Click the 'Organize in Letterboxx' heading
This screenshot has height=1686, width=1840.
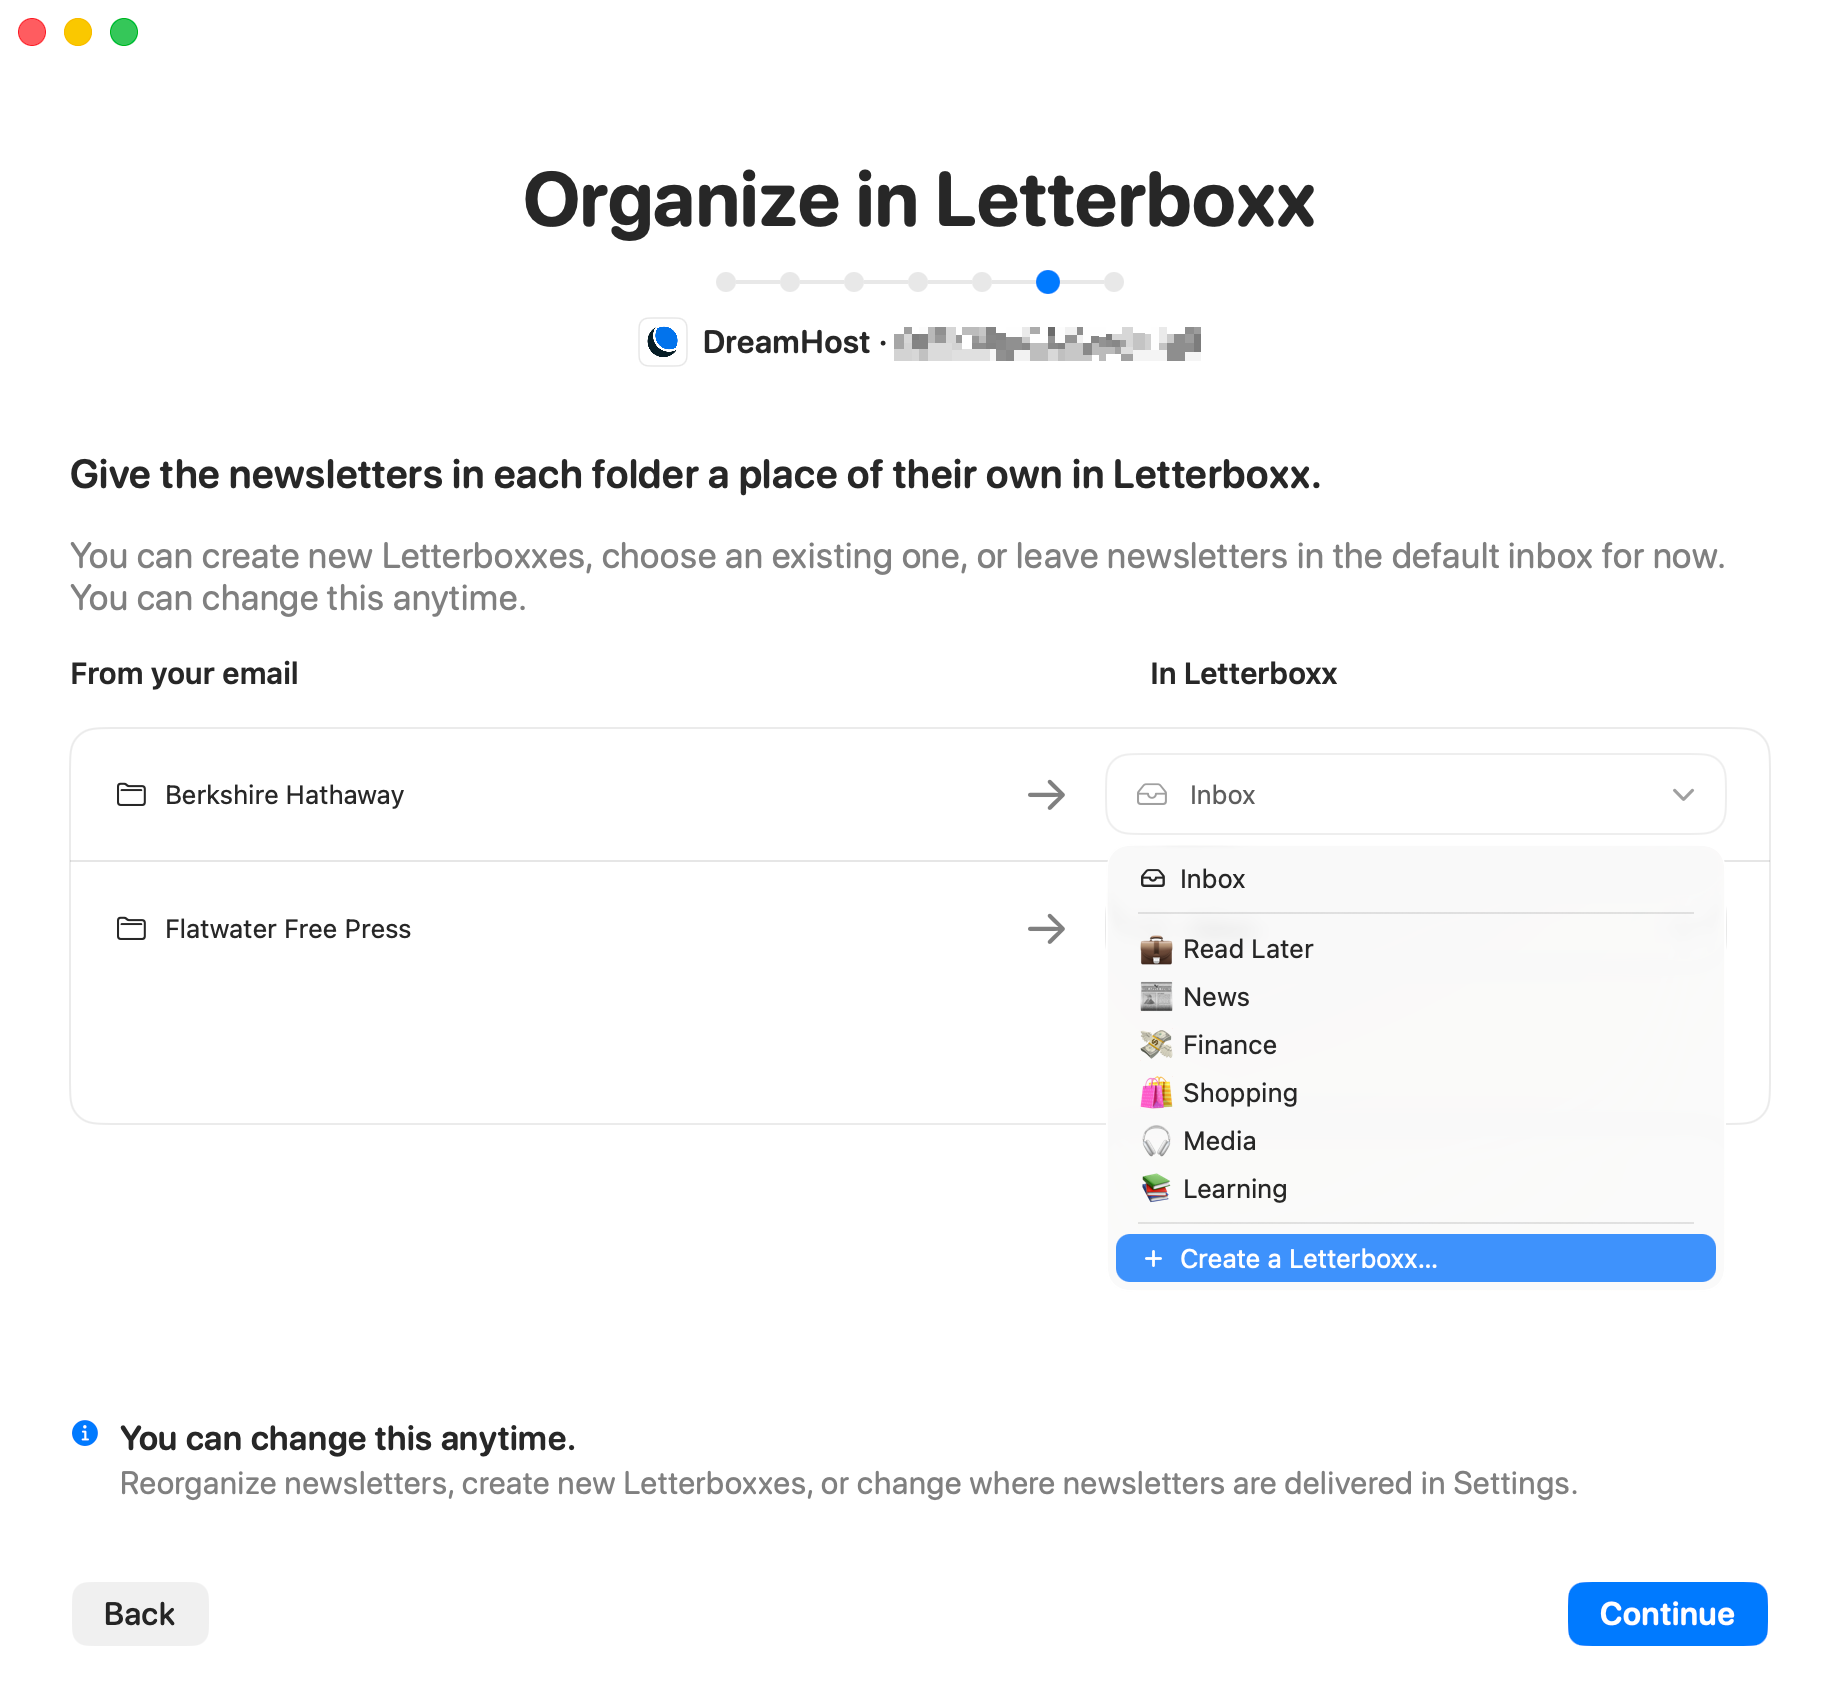pyautogui.click(x=919, y=200)
